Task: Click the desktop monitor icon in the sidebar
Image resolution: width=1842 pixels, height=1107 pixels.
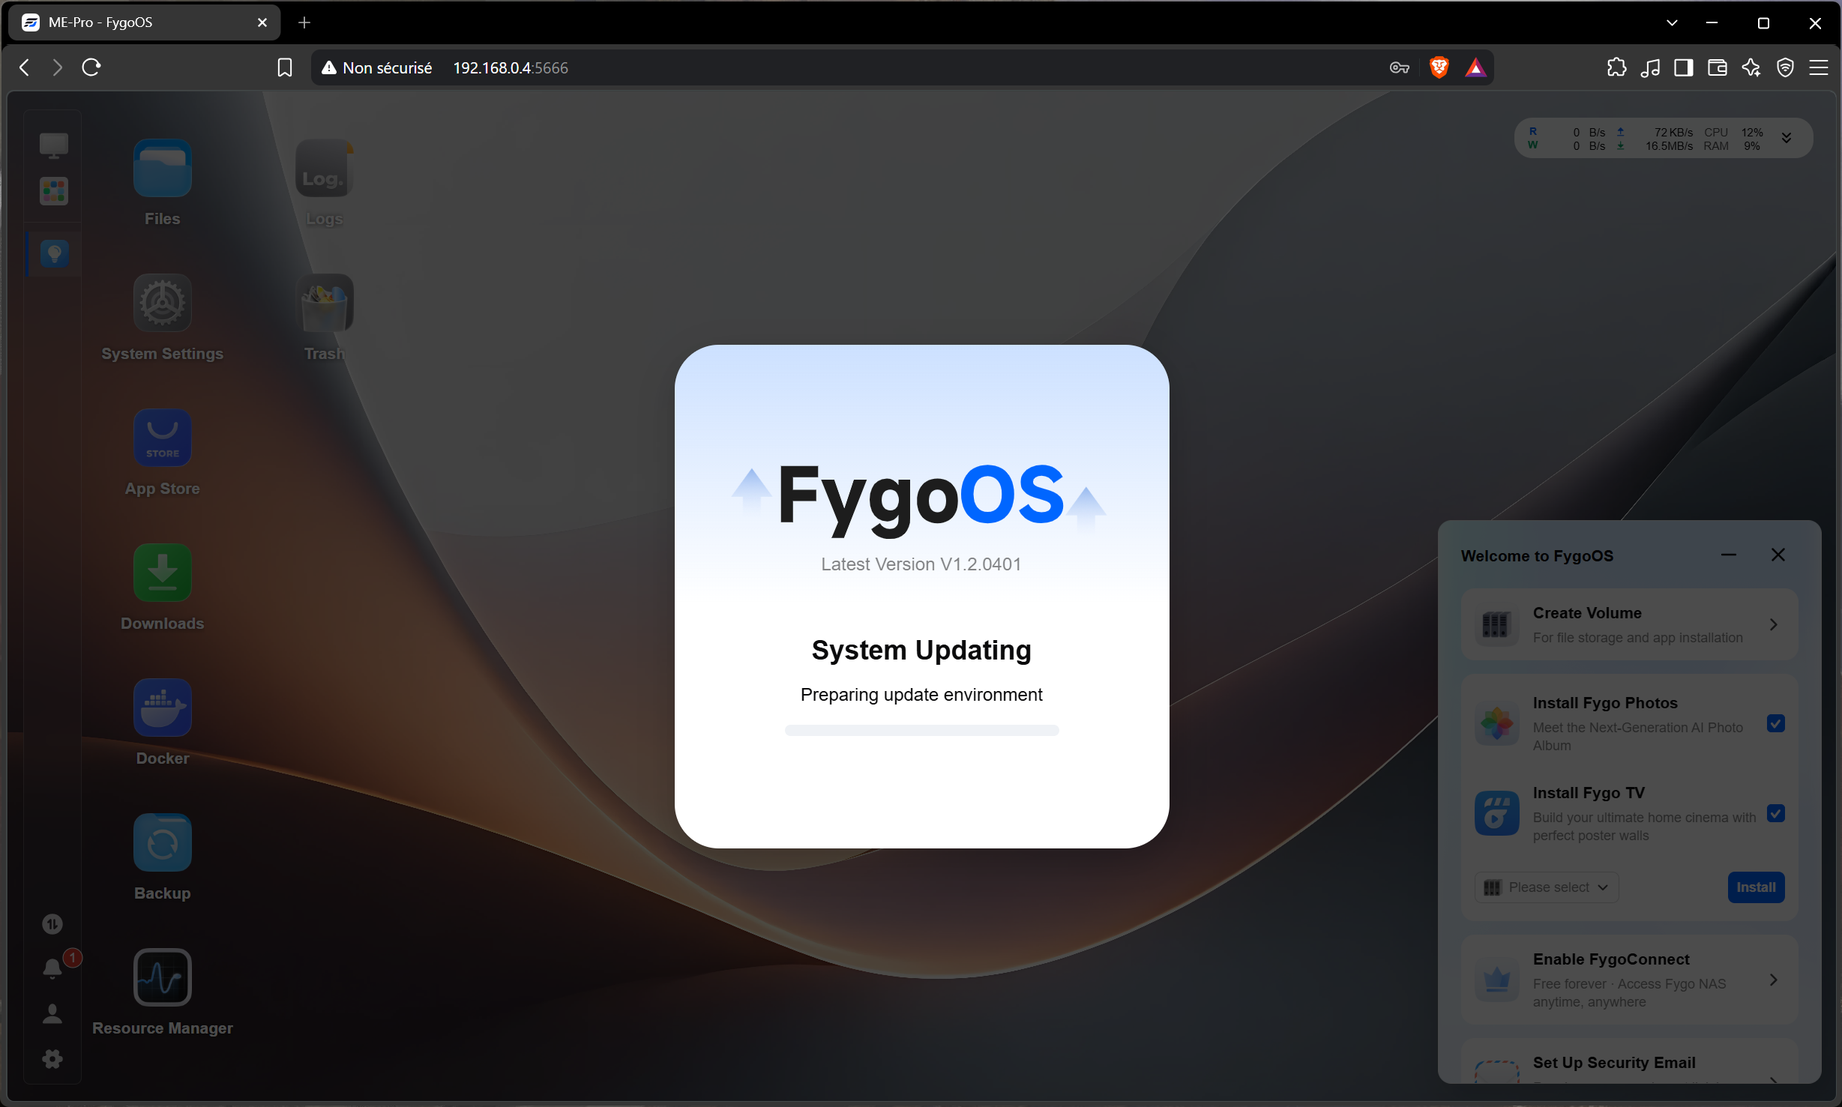Action: pyautogui.click(x=54, y=146)
